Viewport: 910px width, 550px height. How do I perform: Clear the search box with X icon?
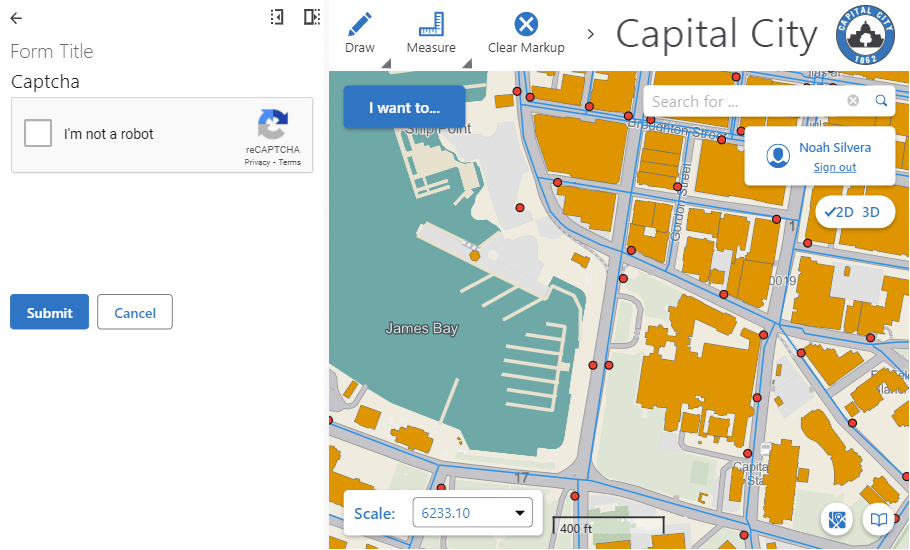853,101
